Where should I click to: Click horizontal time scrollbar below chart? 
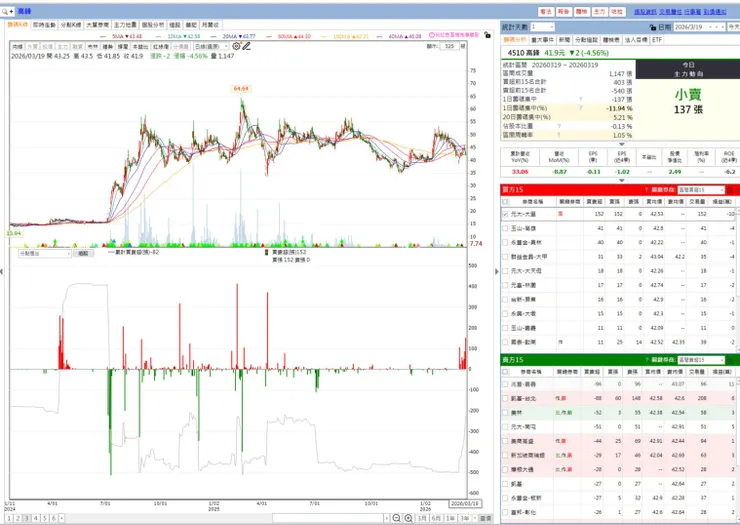[328, 518]
